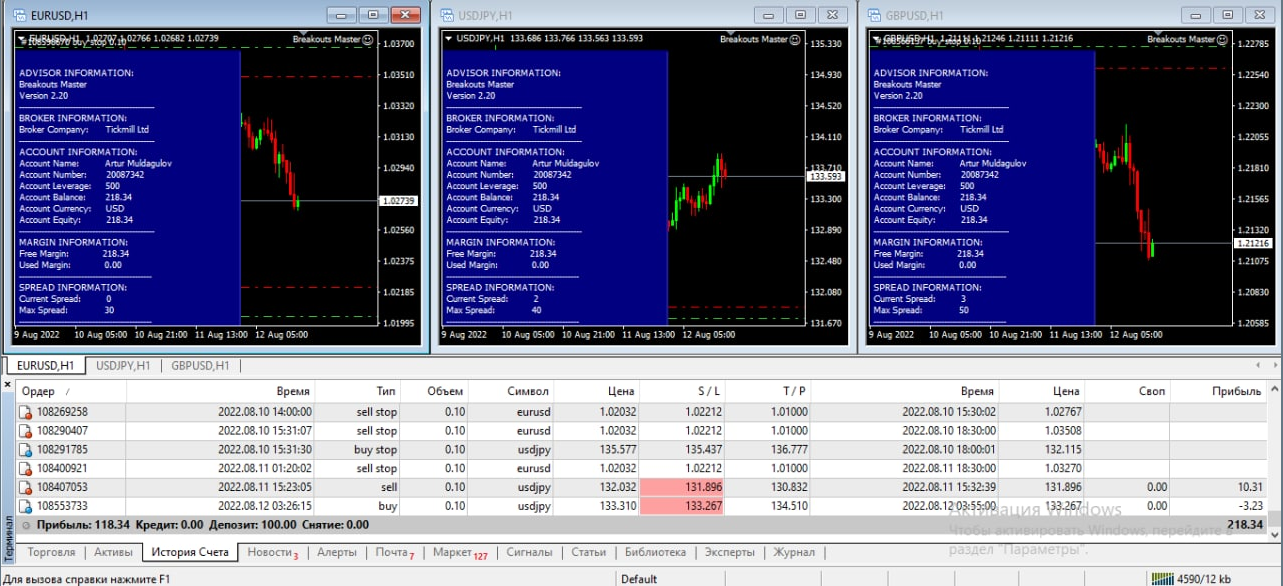Sort by the T / P column header
Screen dimensions: 1283x586
767,391
